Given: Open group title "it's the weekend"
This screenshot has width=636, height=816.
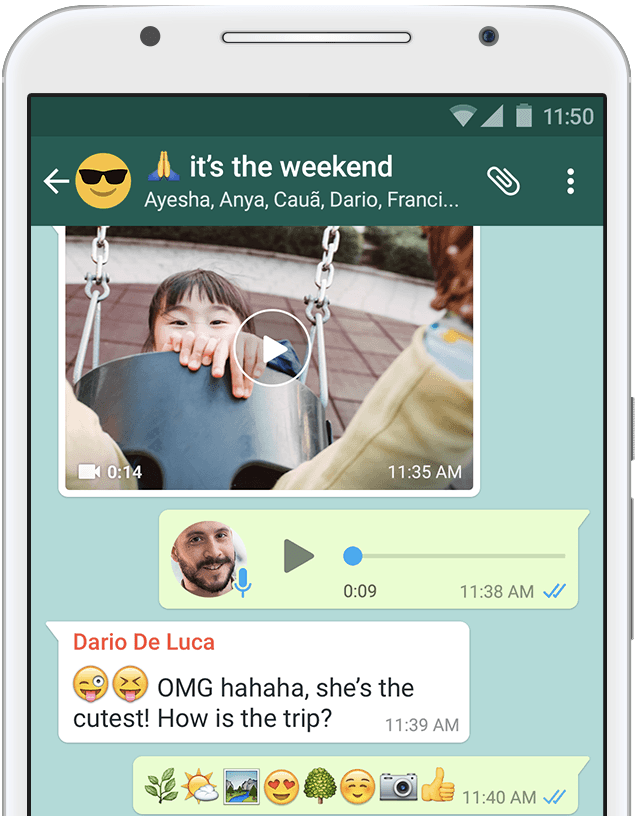Looking at the screenshot, I should click(x=290, y=167).
